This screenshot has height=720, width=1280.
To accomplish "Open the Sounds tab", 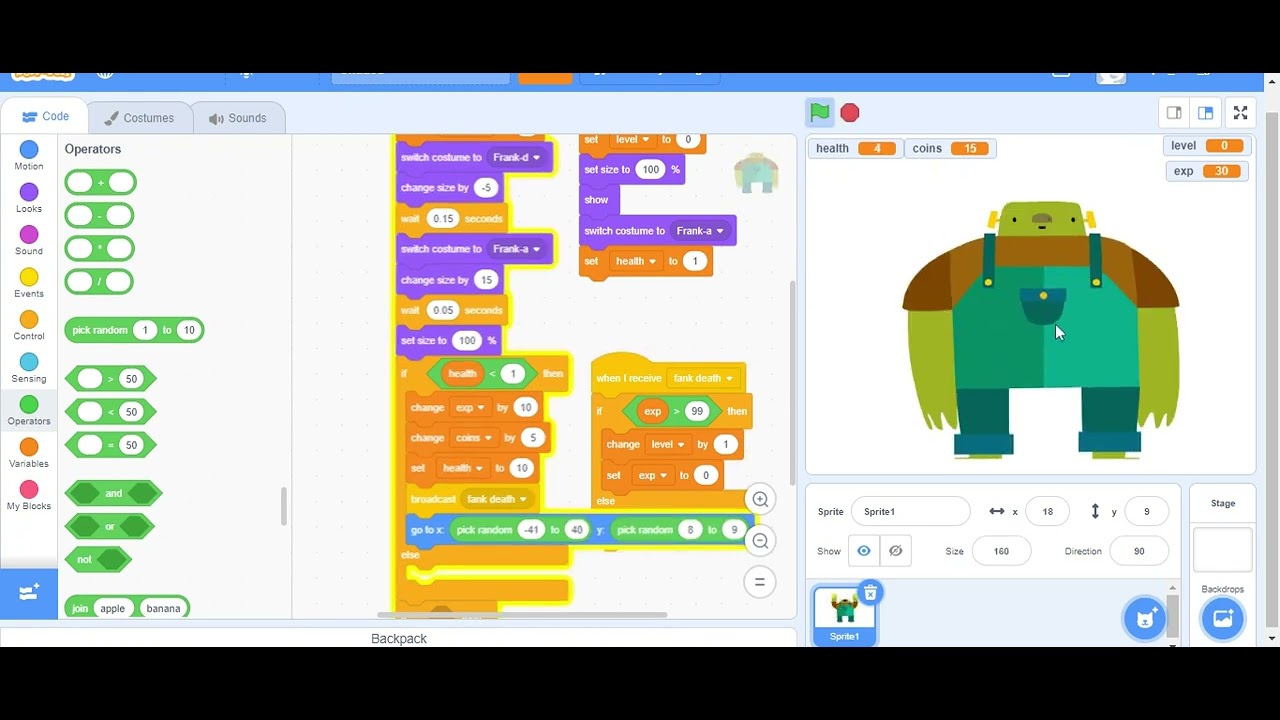I will [x=237, y=118].
